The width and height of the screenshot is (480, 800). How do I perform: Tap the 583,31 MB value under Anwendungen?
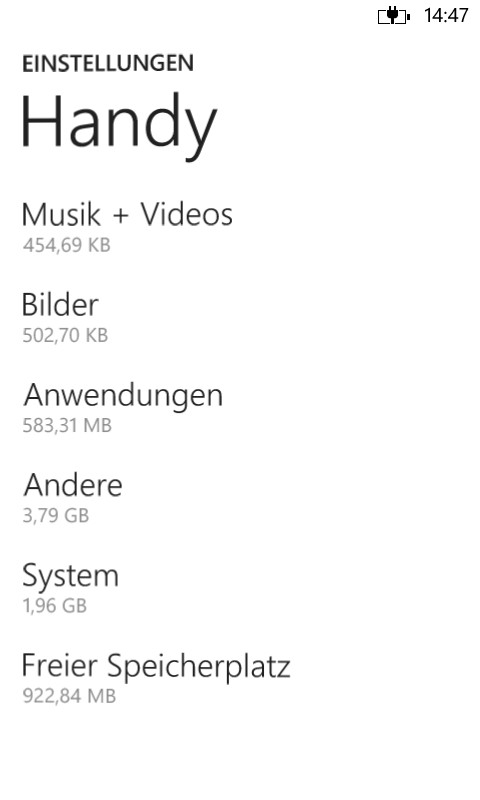[67, 426]
